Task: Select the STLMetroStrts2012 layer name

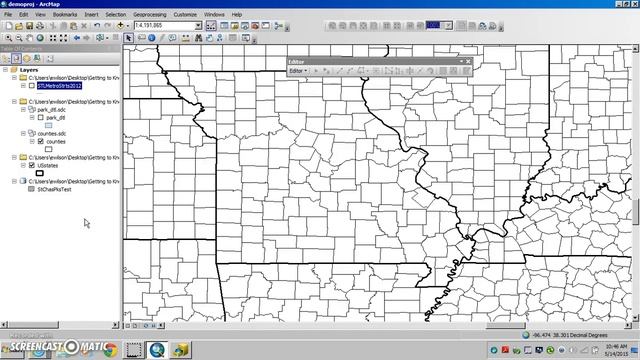Action: point(60,86)
